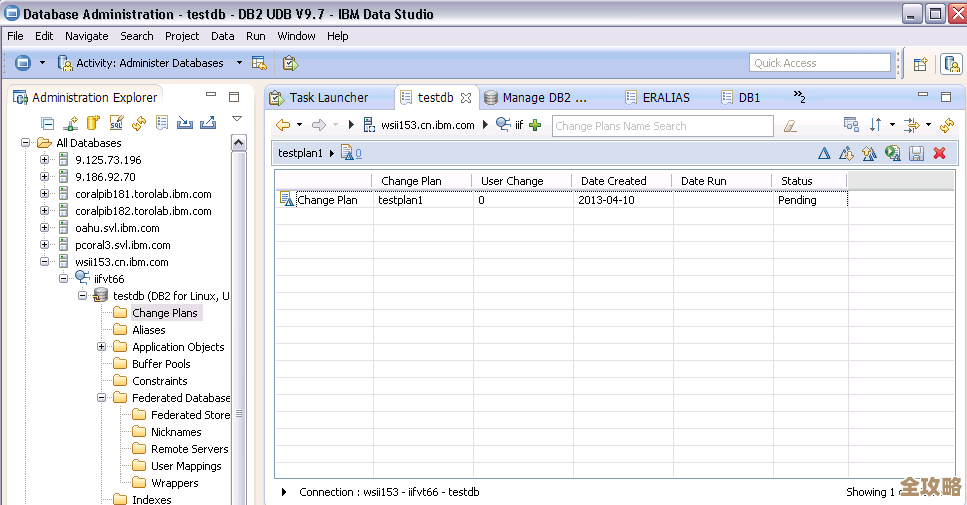Click the New SQL Script icon
The image size is (967, 505).
tap(116, 123)
